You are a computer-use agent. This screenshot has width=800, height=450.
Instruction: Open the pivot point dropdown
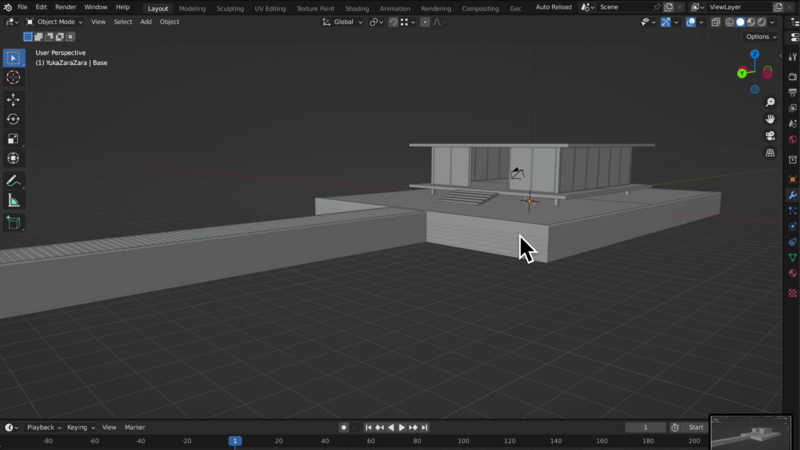377,22
